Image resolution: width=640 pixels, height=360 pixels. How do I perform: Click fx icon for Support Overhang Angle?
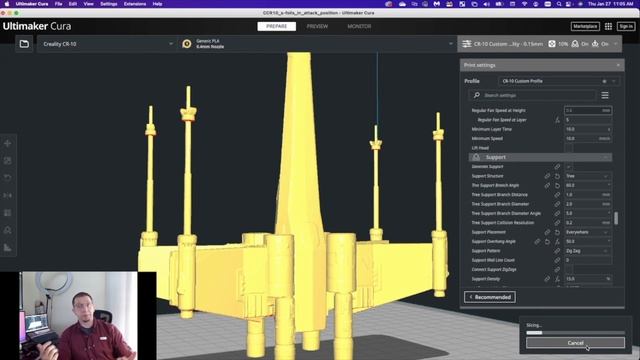557,242
